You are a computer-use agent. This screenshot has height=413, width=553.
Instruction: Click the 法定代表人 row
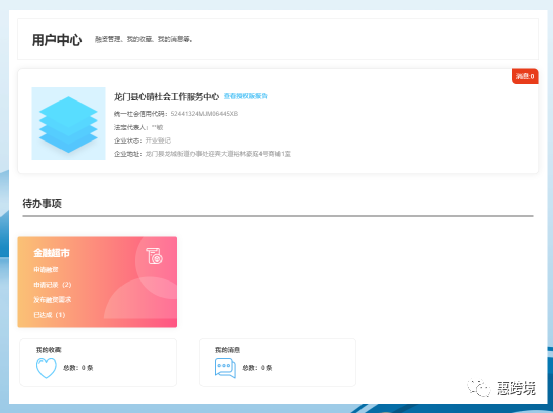[138, 127]
